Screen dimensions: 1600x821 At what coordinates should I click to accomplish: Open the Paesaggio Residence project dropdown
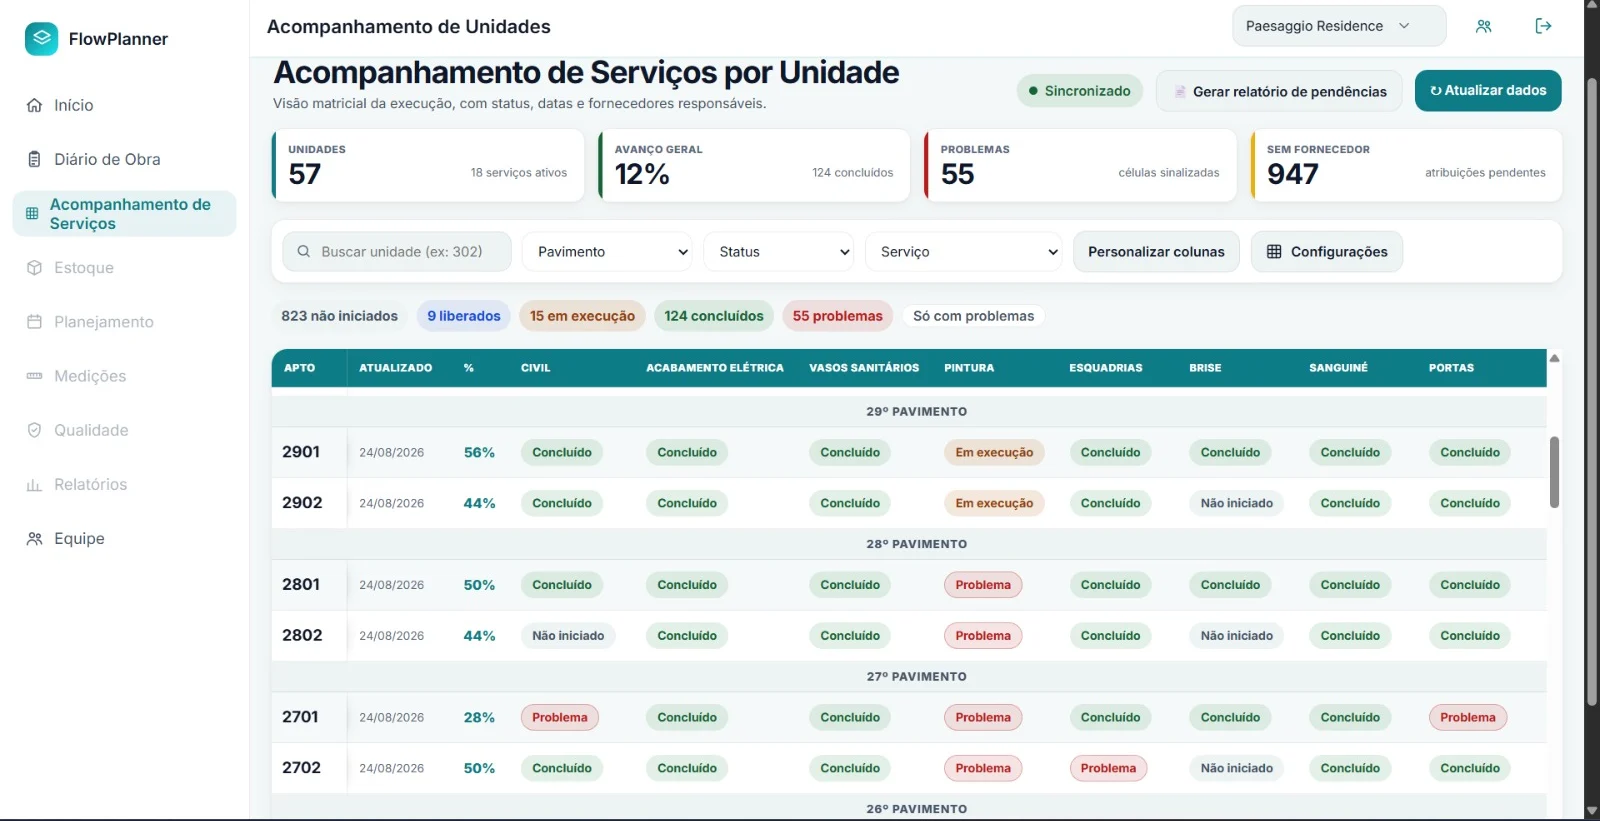point(1339,26)
